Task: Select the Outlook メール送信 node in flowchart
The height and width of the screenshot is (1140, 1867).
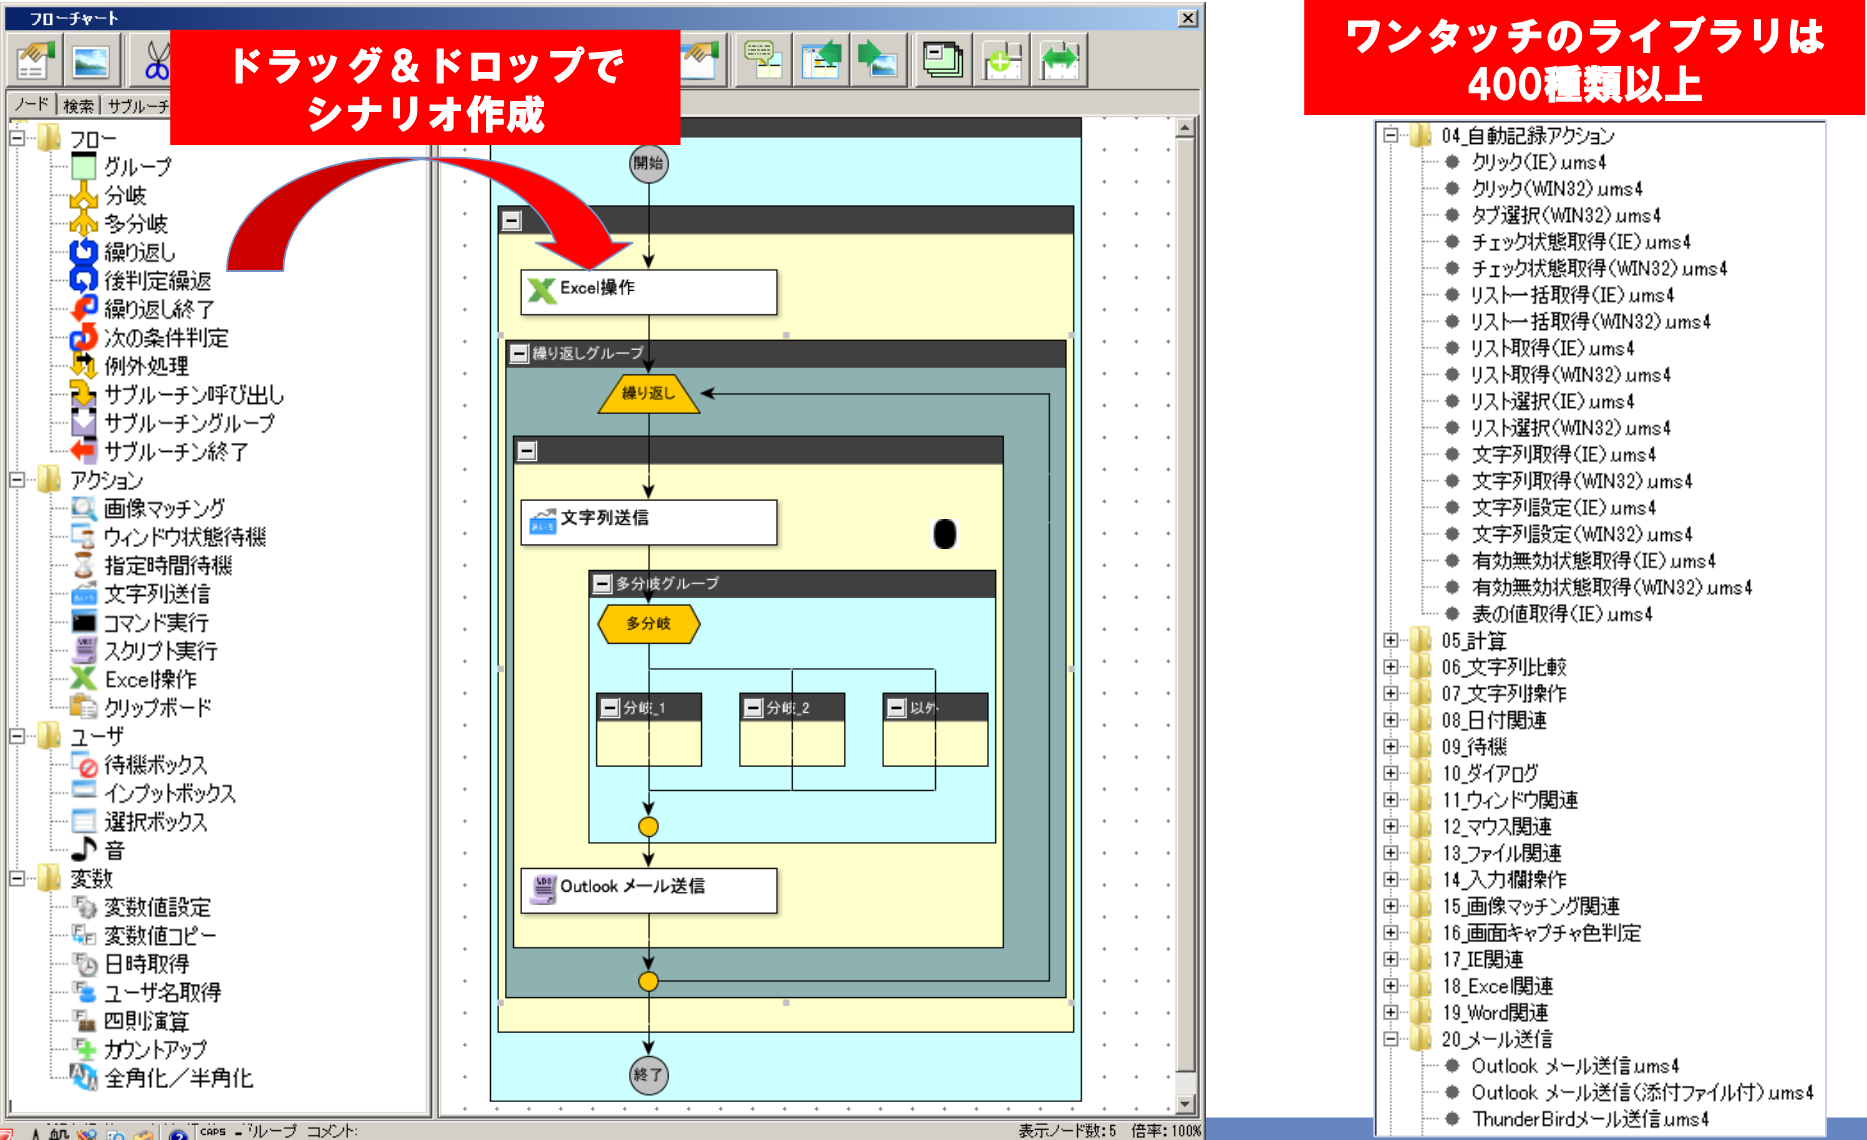Action: tap(648, 888)
